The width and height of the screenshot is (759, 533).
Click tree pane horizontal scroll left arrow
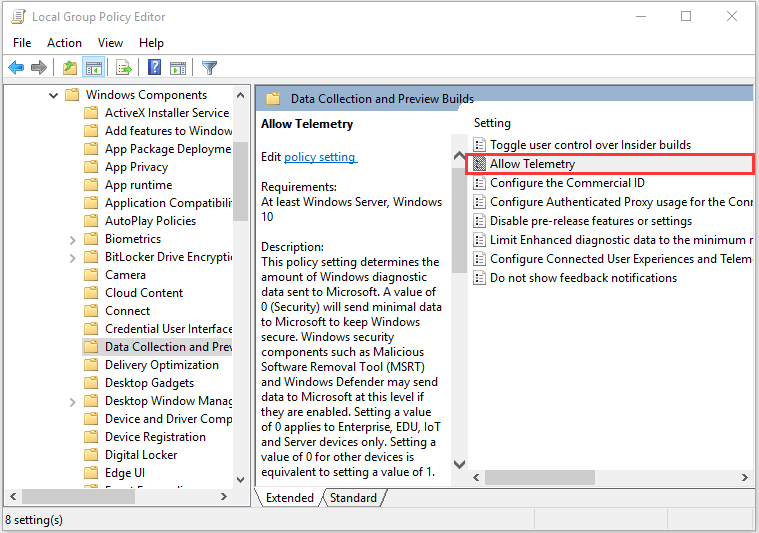click(13, 496)
